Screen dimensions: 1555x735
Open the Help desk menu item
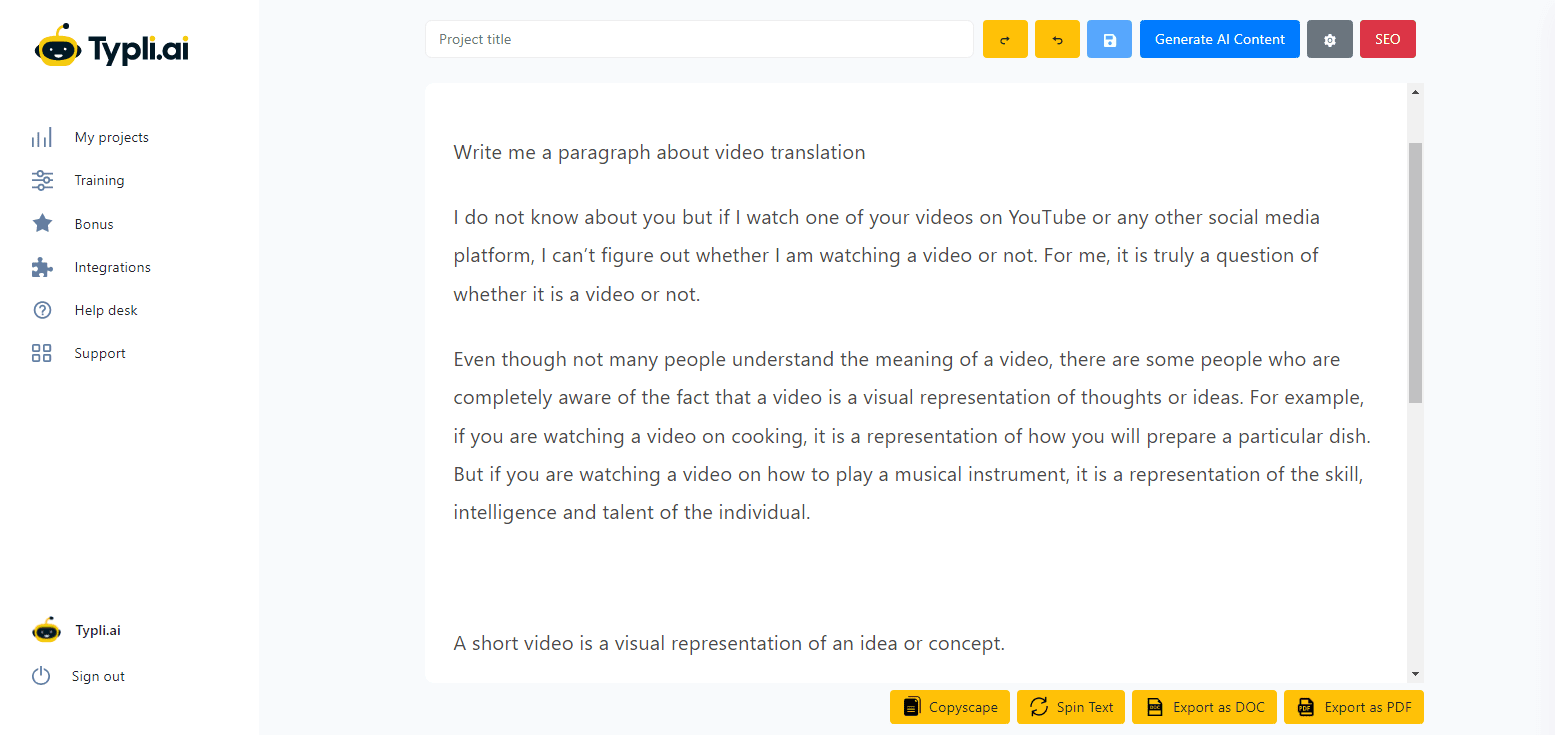(105, 310)
